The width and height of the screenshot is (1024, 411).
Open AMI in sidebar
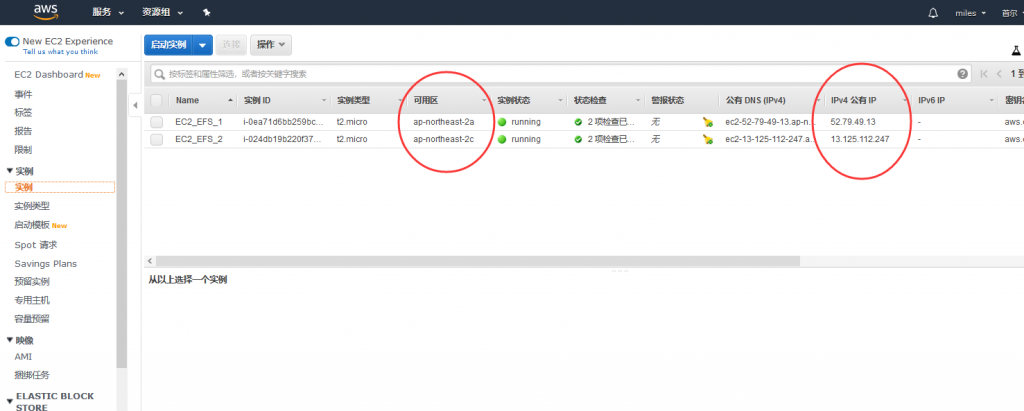(x=23, y=357)
